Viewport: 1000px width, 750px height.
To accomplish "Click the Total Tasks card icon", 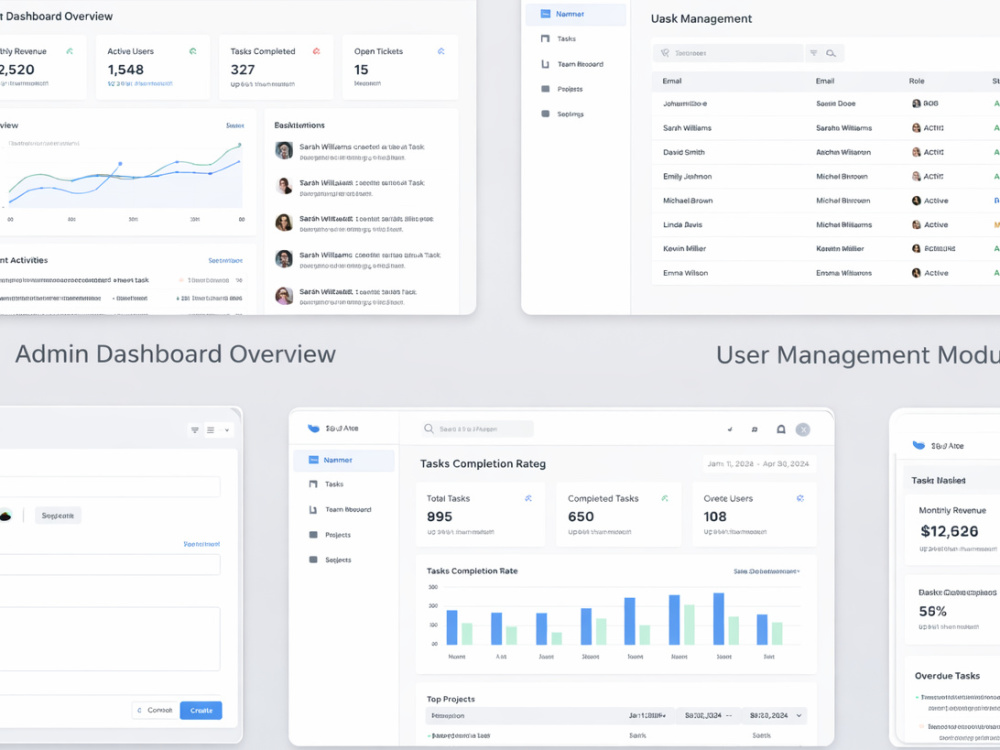I will pos(528,498).
